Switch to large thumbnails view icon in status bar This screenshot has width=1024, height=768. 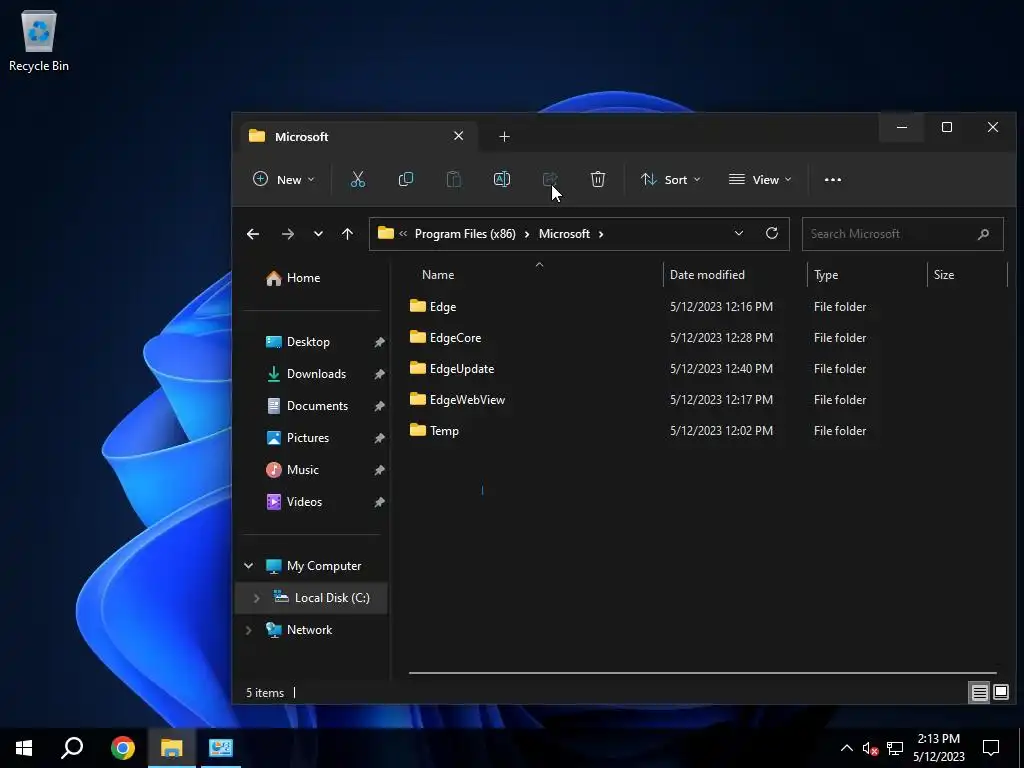pyautogui.click(x=1000, y=692)
